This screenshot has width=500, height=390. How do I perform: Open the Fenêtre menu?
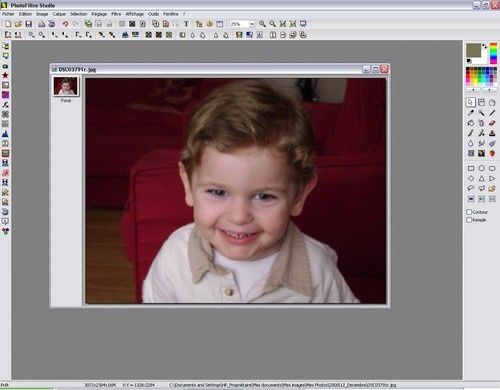pos(171,14)
